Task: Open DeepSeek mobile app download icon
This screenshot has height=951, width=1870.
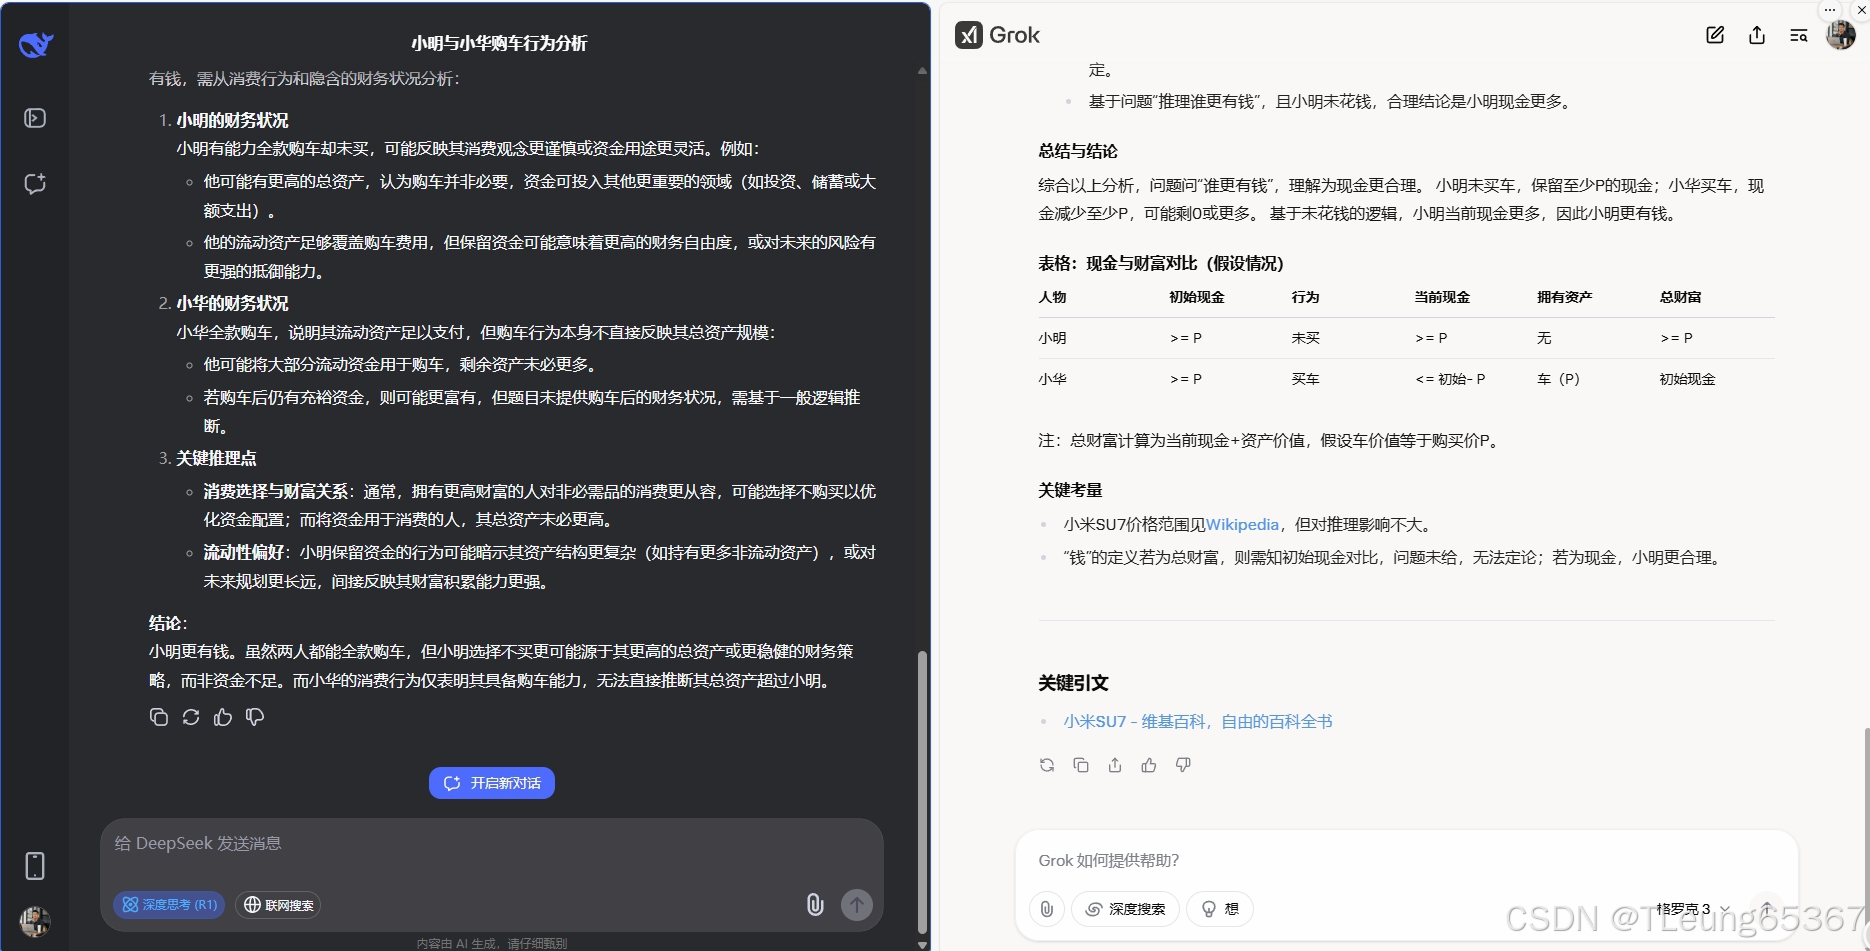Action: click(35, 866)
